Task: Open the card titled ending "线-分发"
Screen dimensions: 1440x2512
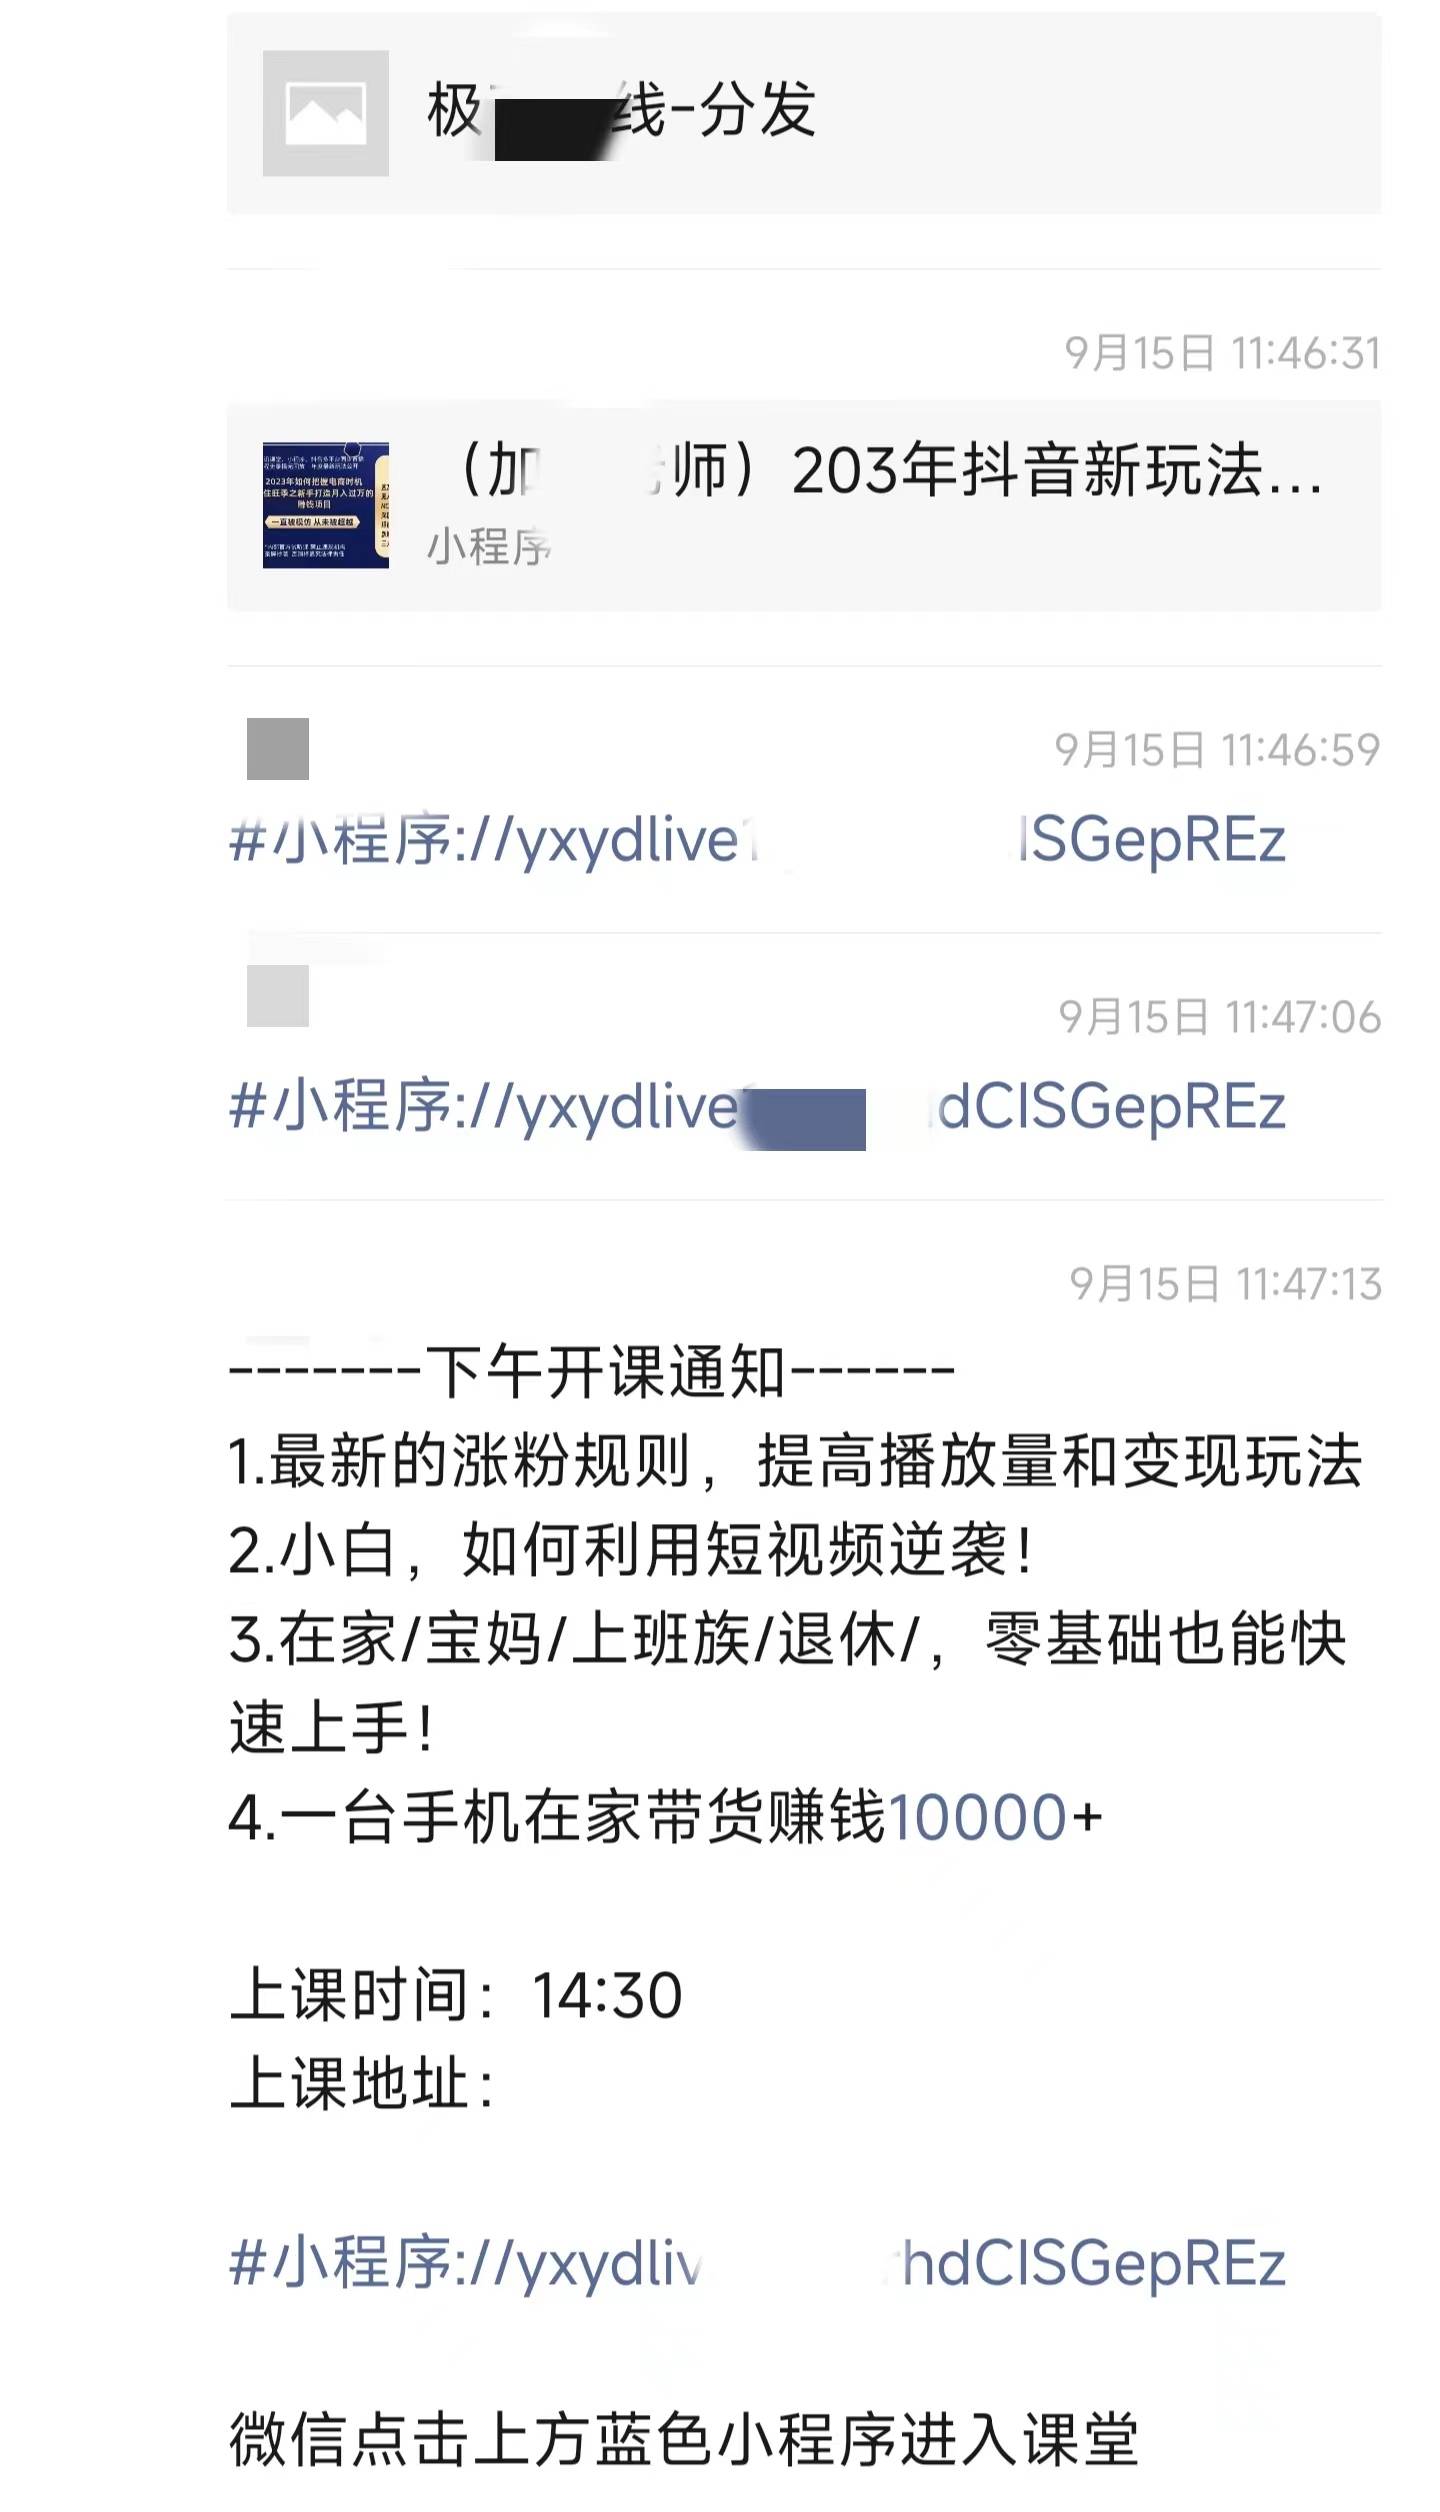Action: (804, 113)
